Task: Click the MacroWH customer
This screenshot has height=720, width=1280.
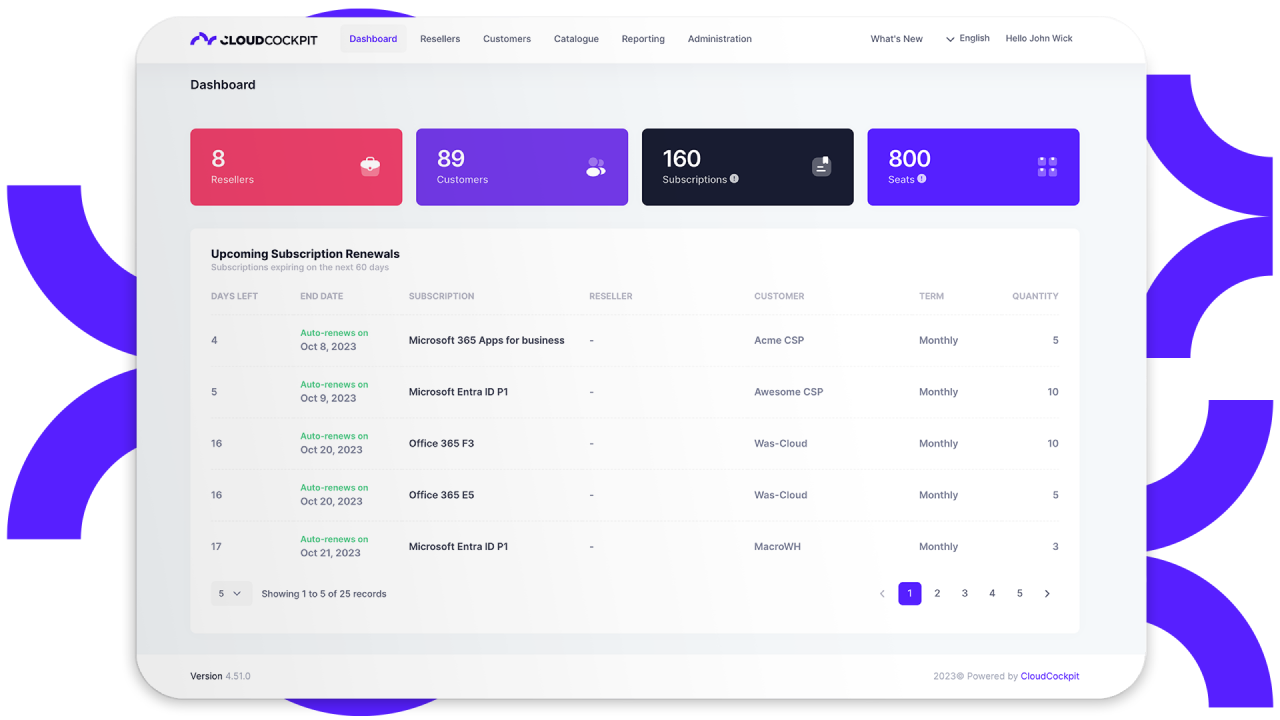Action: tap(777, 547)
